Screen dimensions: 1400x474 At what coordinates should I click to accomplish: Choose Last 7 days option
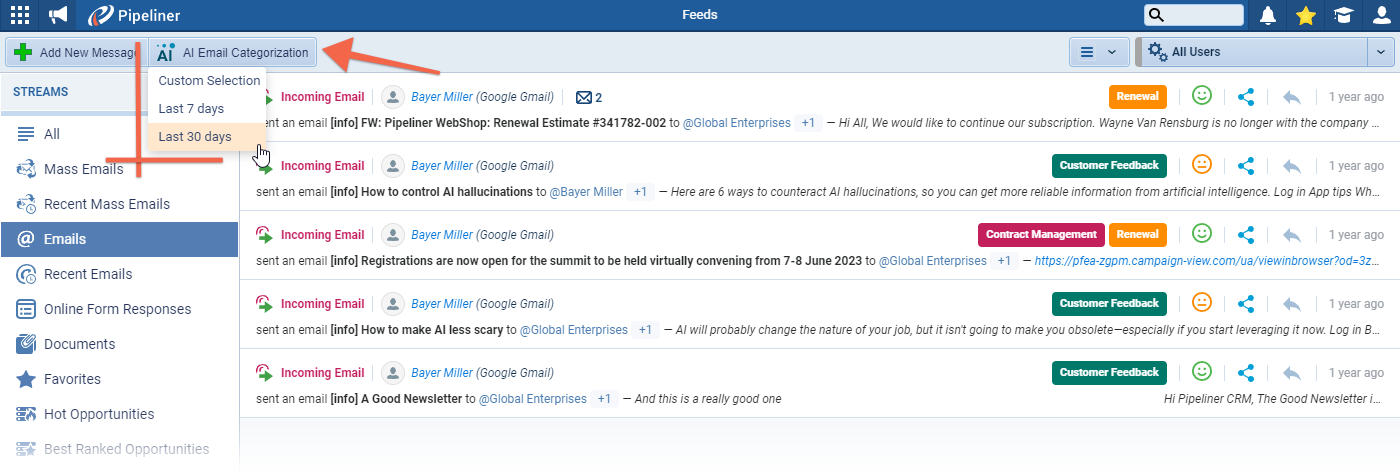click(191, 109)
